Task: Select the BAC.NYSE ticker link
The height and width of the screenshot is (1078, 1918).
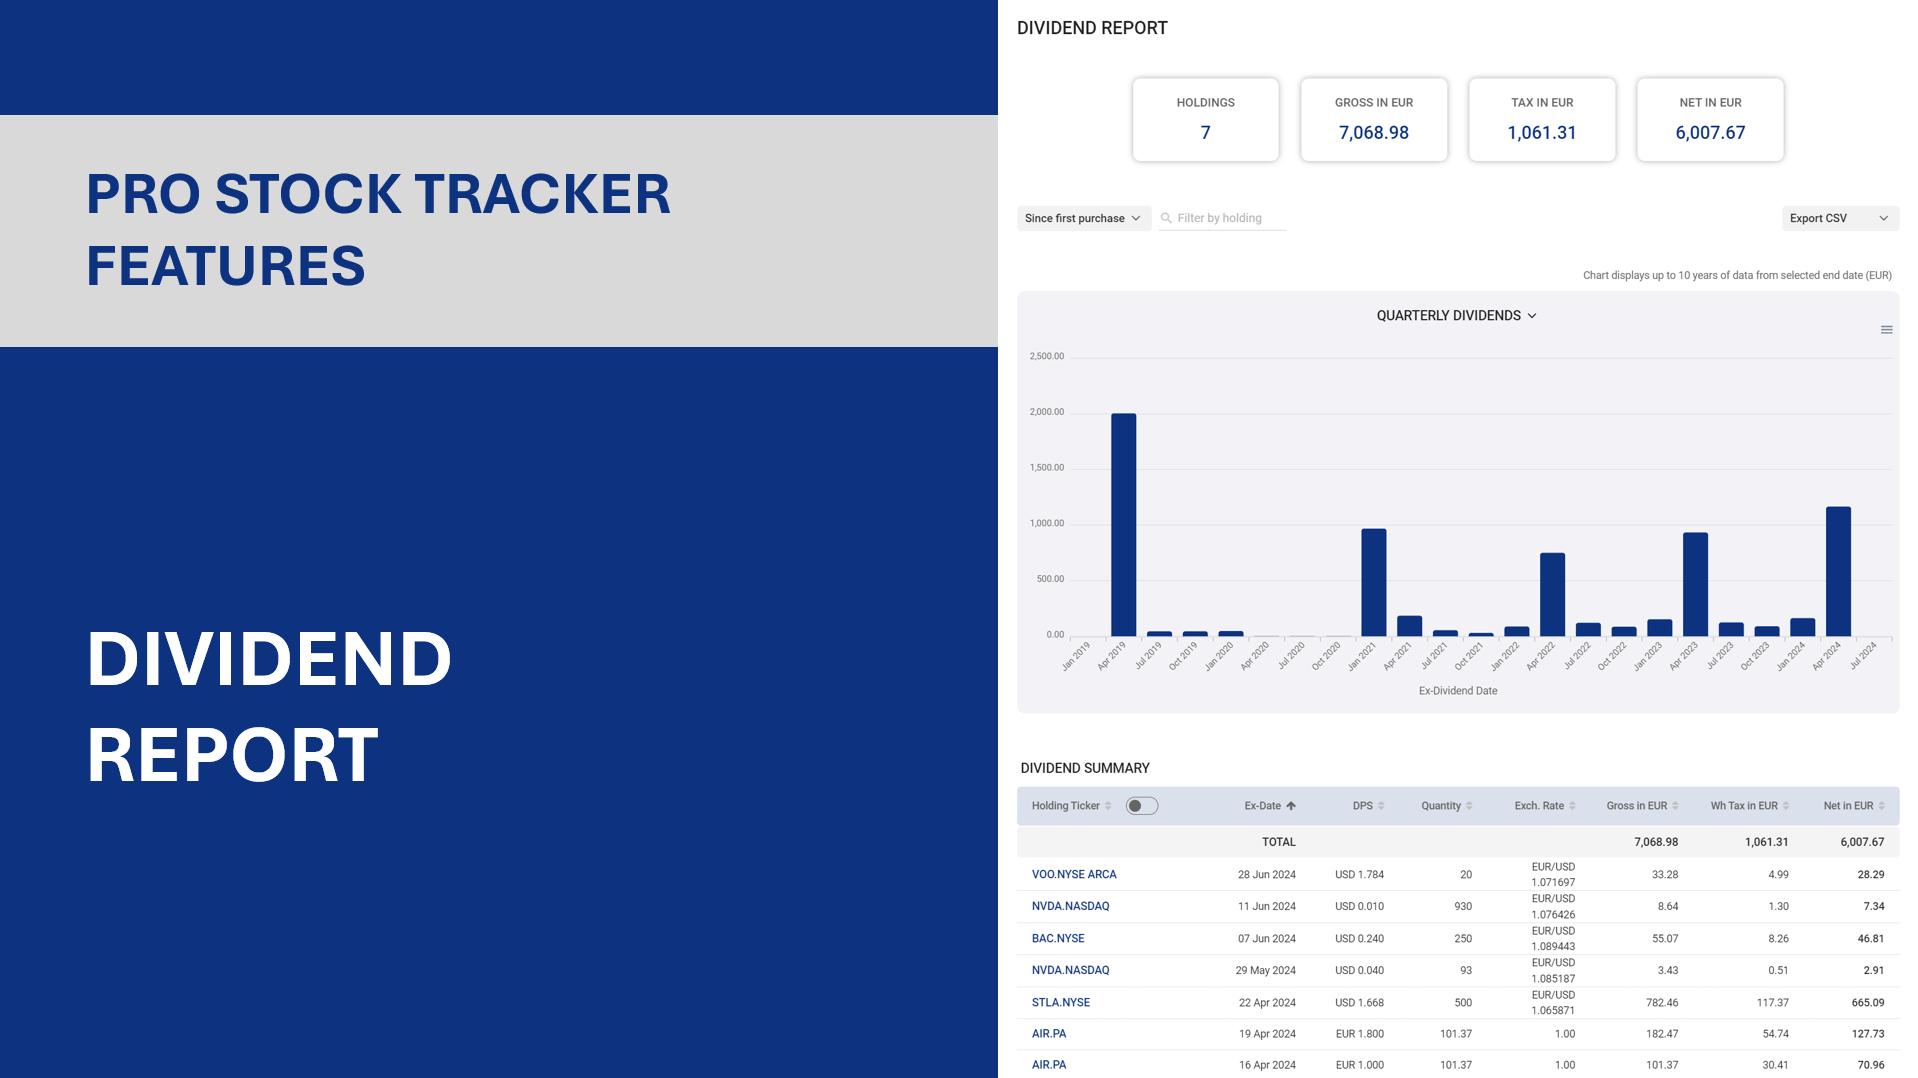Action: [x=1058, y=938]
